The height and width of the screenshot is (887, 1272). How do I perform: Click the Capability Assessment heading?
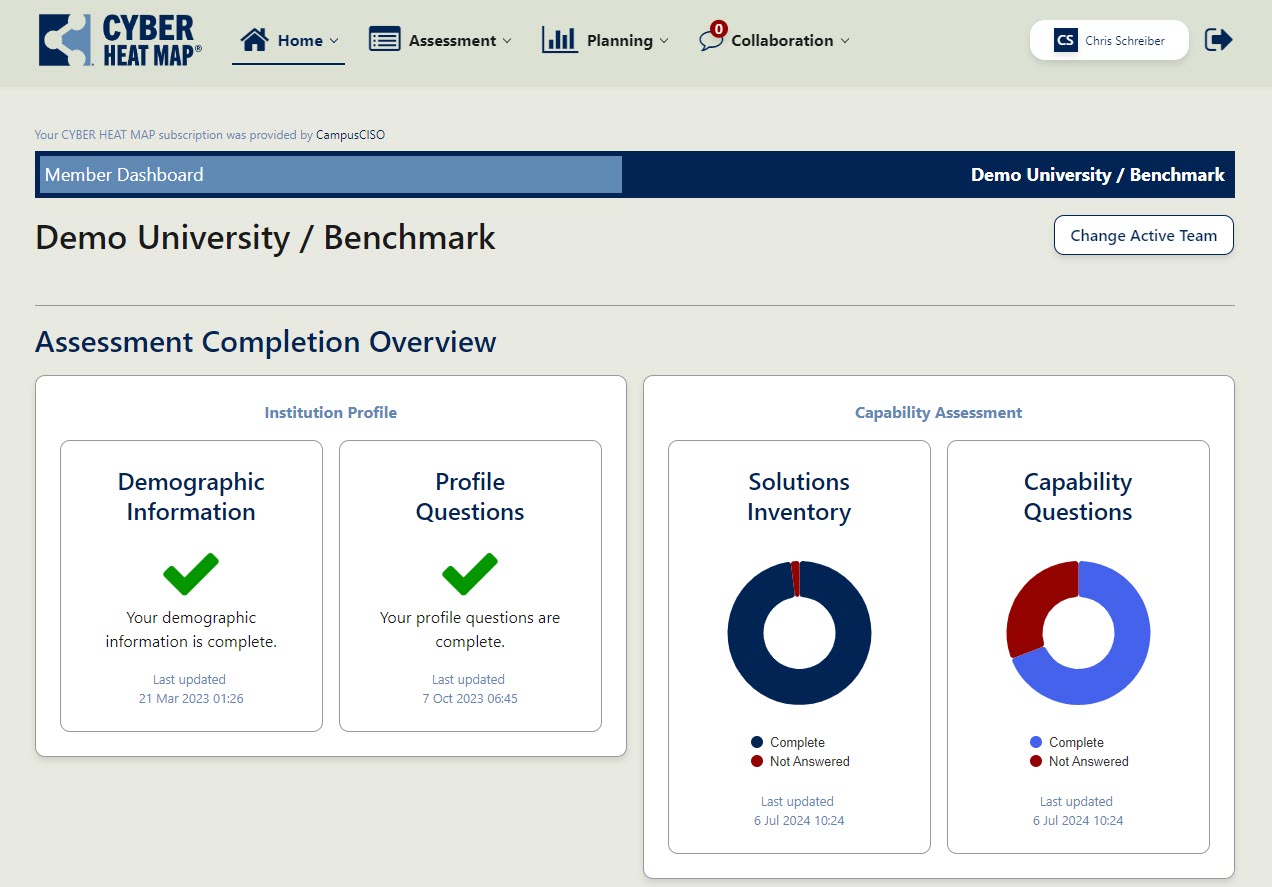(x=939, y=412)
